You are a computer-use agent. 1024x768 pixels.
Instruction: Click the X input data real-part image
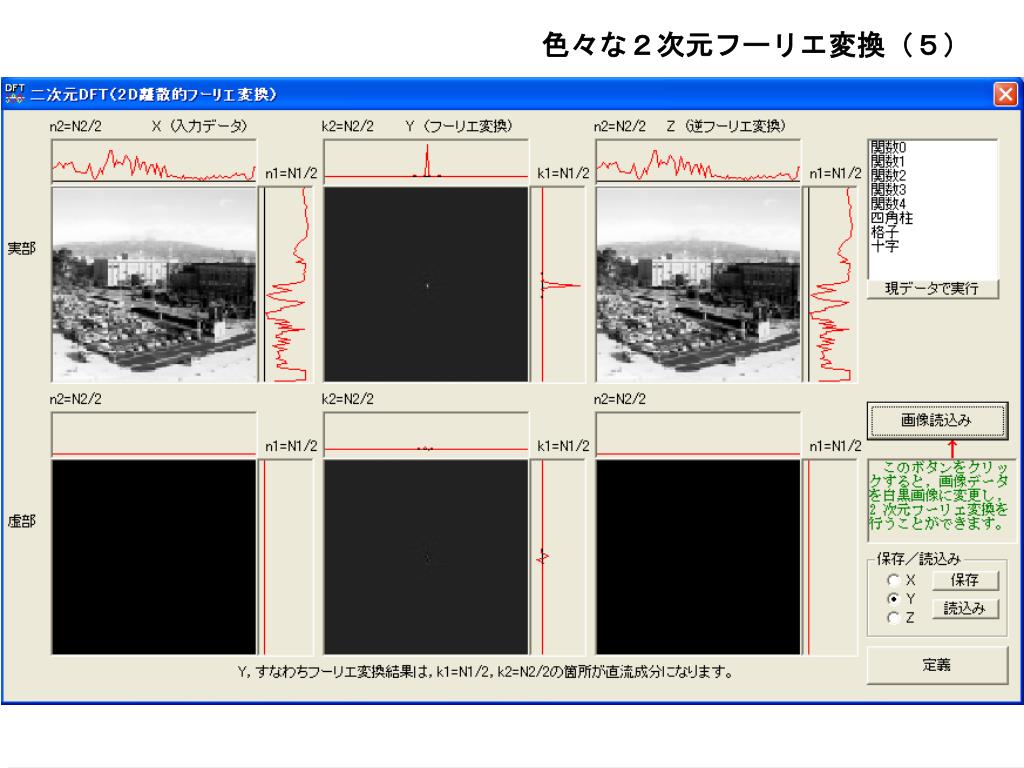coord(154,285)
